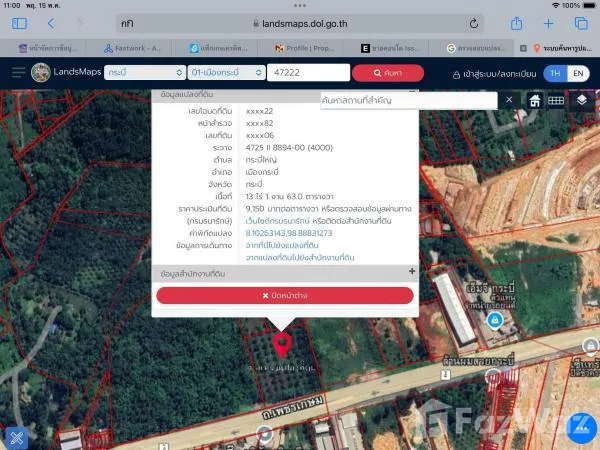Open the province dropdown showing กระบี่
Image resolution: width=600 pixels, height=450 pixels.
click(x=144, y=72)
